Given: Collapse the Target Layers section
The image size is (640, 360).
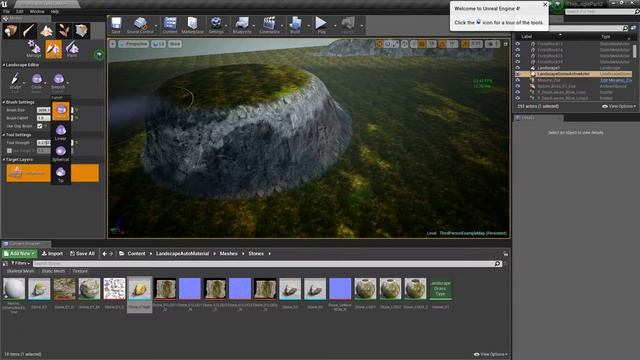Looking at the screenshot, I should (4, 160).
